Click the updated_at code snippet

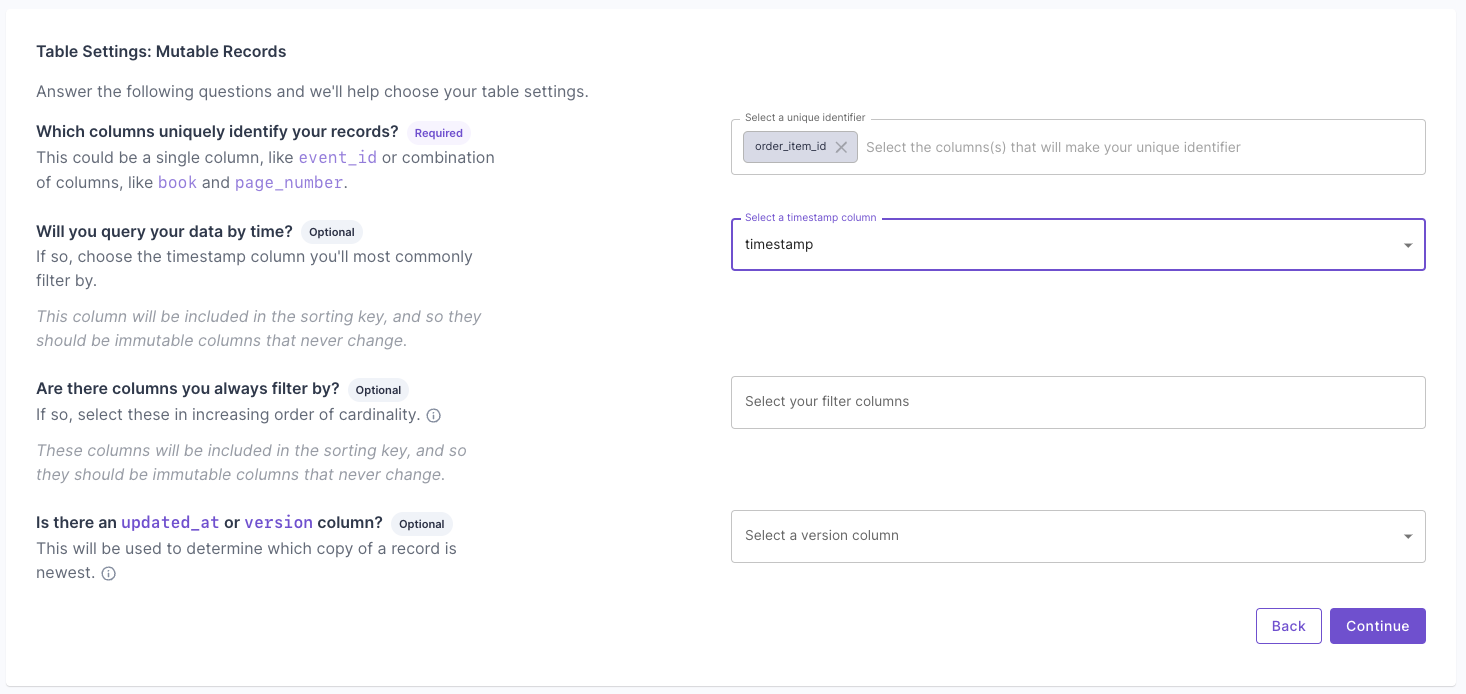[x=169, y=521]
